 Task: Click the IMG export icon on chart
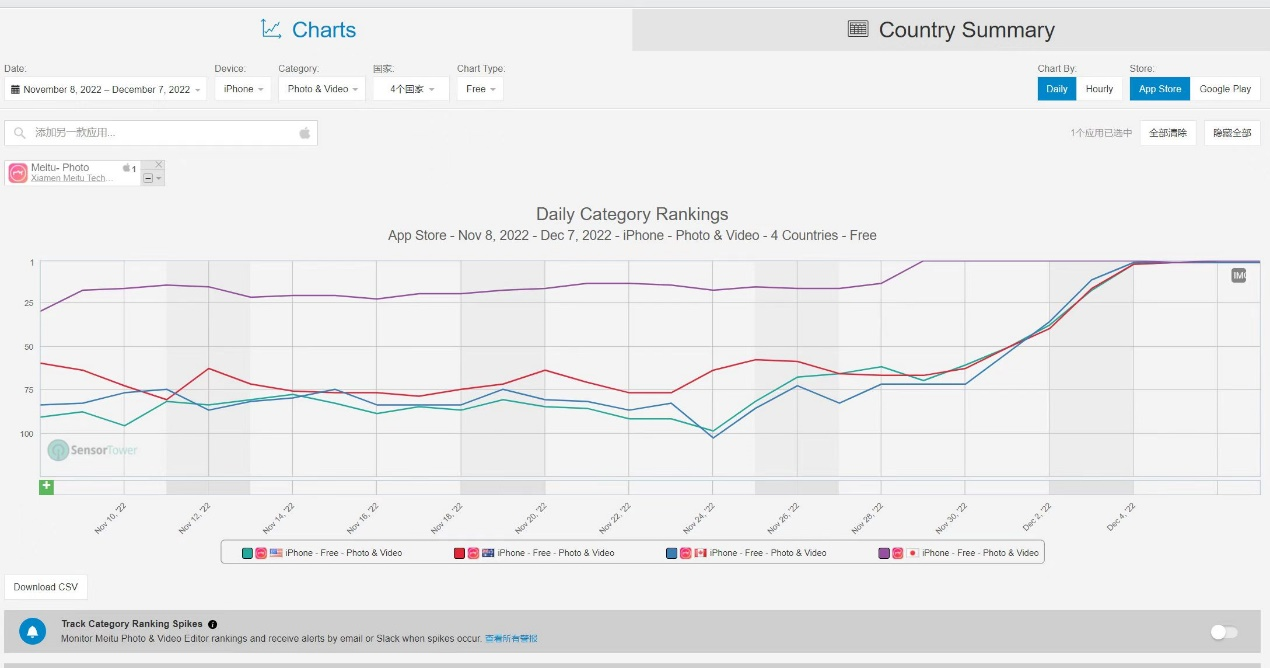coord(1239,275)
